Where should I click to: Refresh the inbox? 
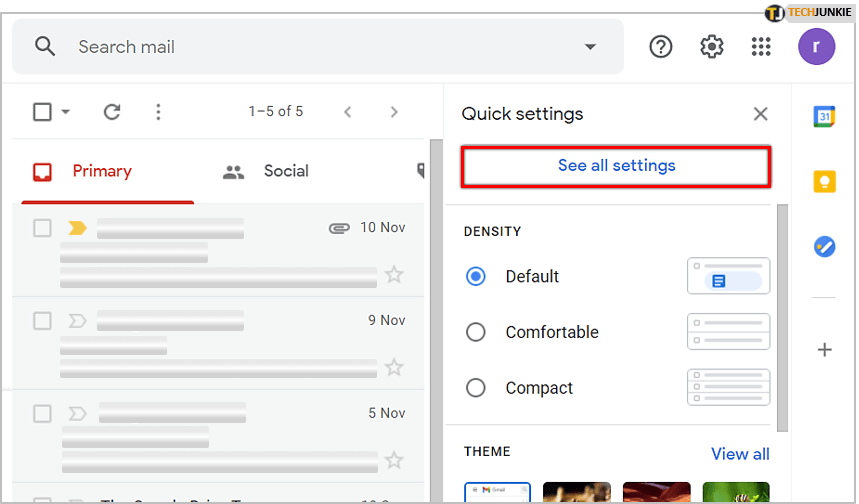[x=112, y=112]
